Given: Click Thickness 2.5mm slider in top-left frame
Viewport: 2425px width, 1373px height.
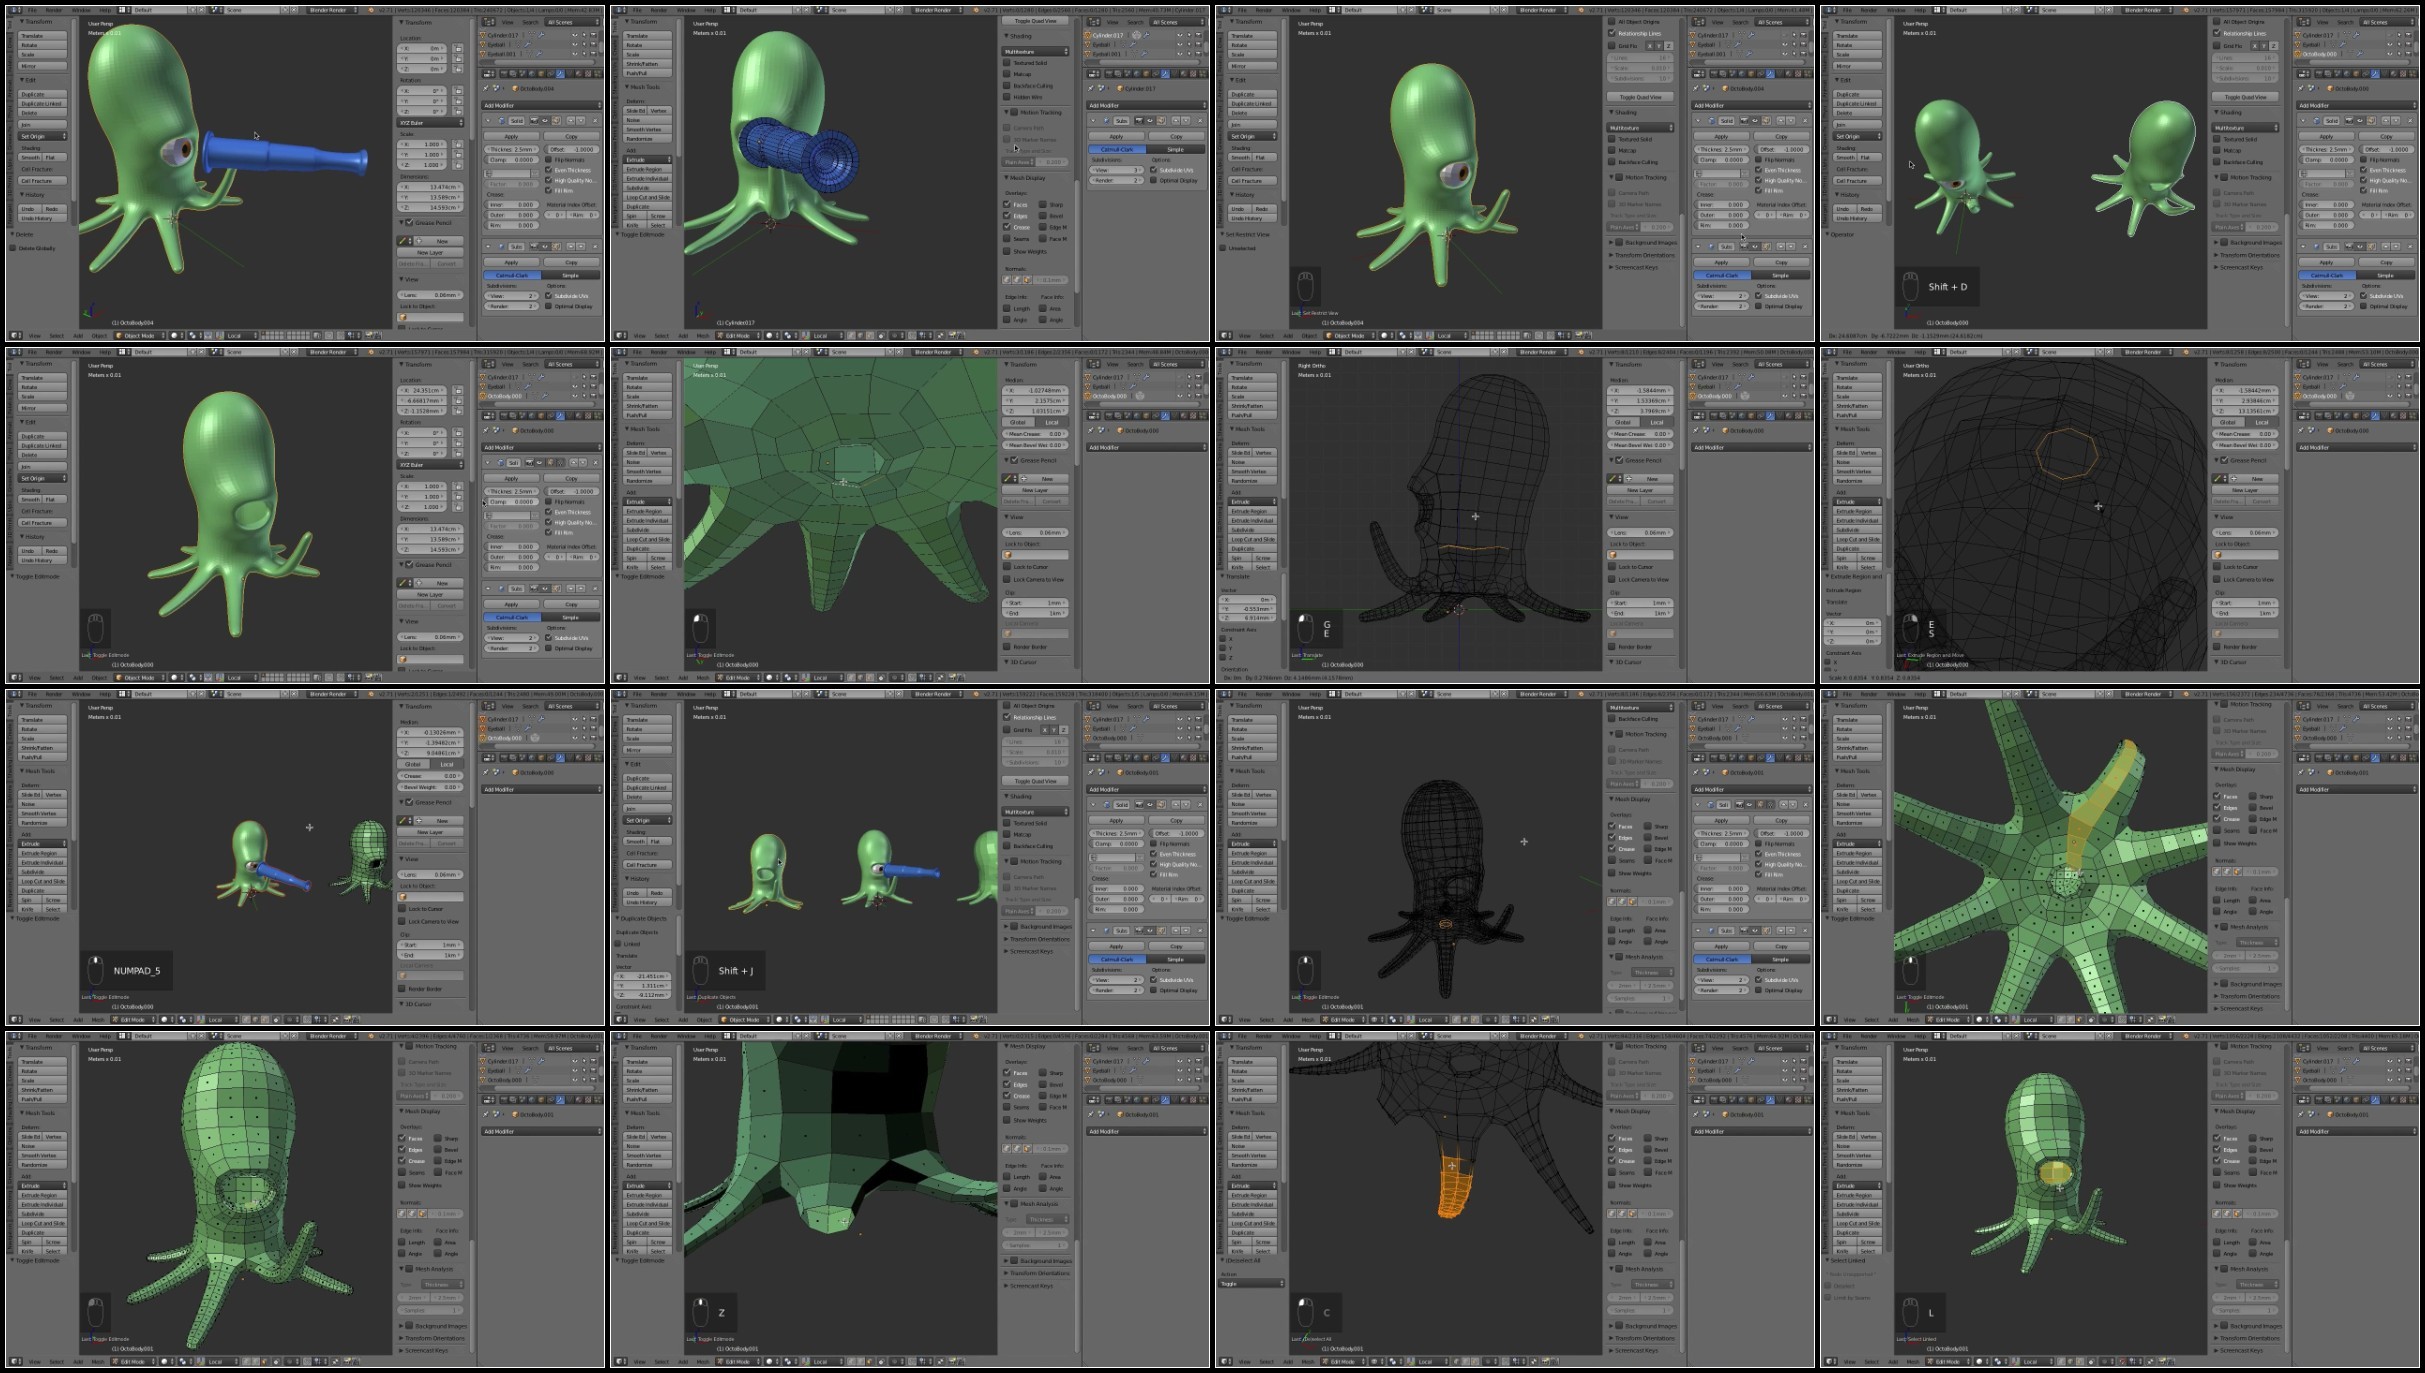Looking at the screenshot, I should tap(513, 149).
